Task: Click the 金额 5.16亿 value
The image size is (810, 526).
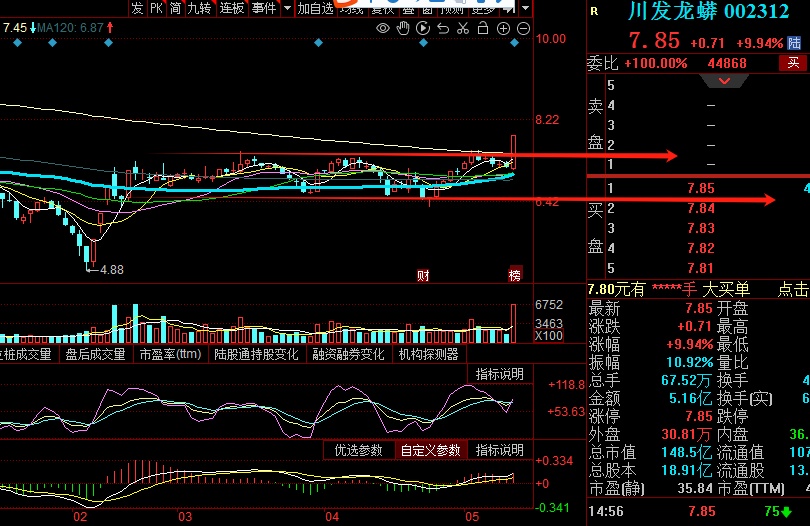Action: [690, 398]
